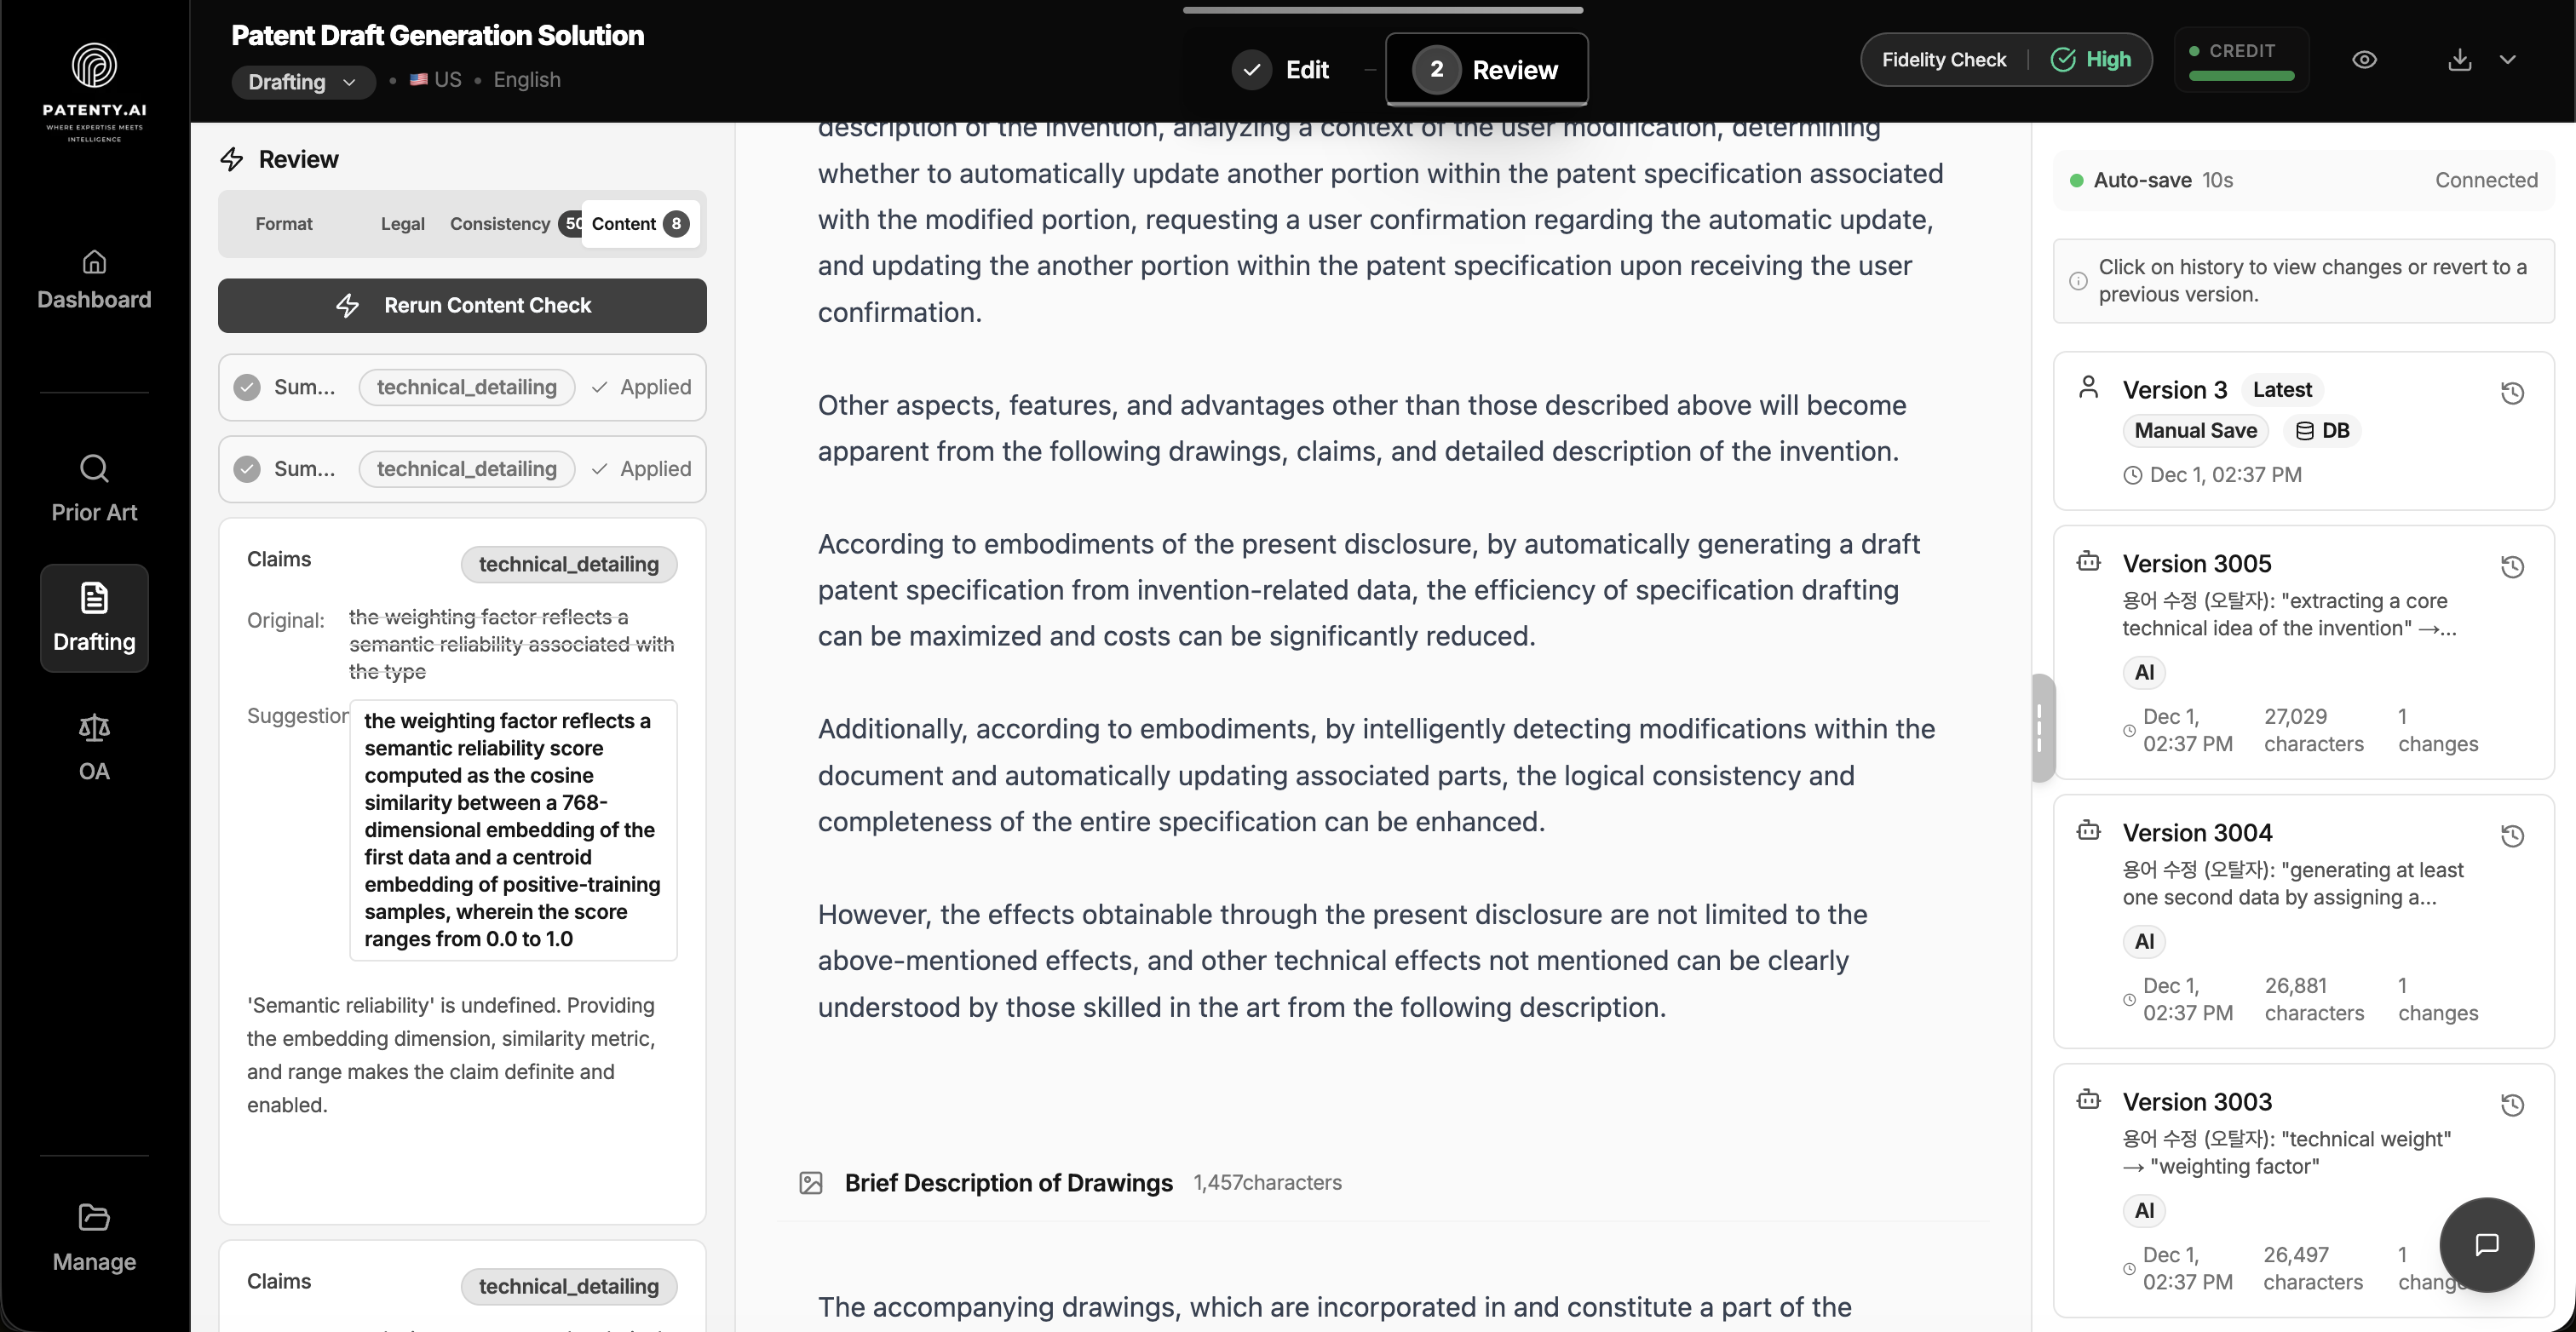The image size is (2576, 1332).
Task: Open the chat bubble in the bottom corner
Action: tap(2487, 1245)
